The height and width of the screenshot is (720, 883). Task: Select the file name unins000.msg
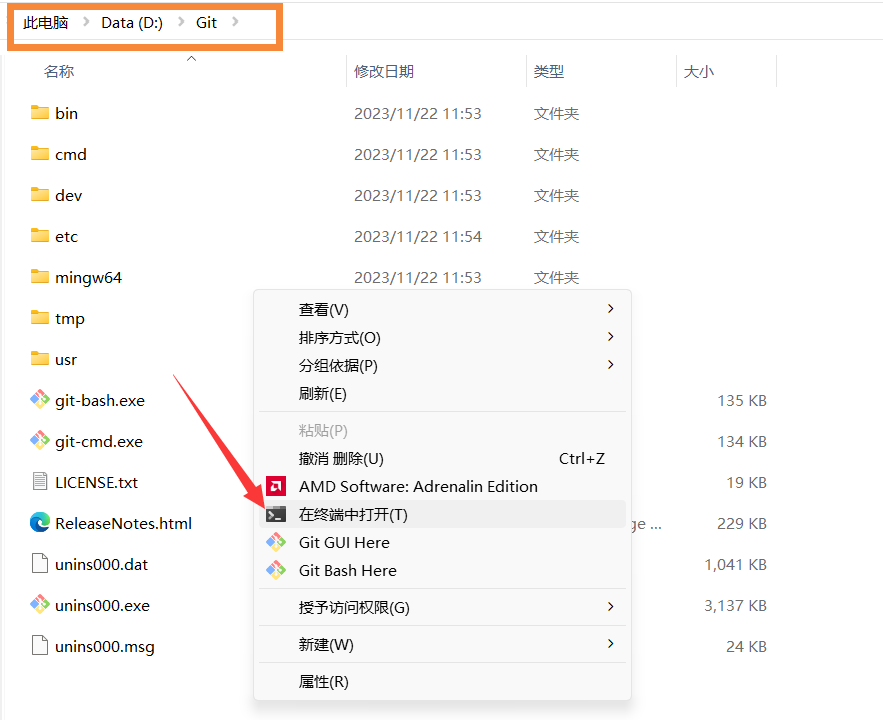pos(105,647)
